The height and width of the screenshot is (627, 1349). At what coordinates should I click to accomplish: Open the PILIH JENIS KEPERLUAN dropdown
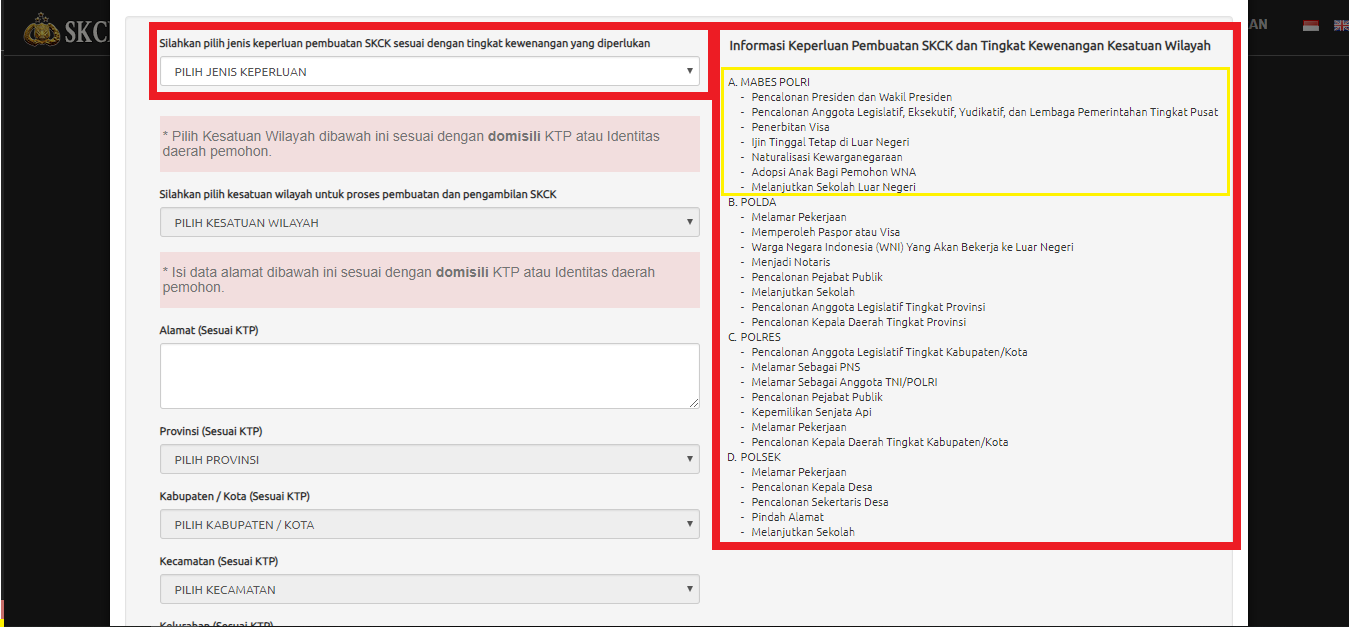[429, 71]
